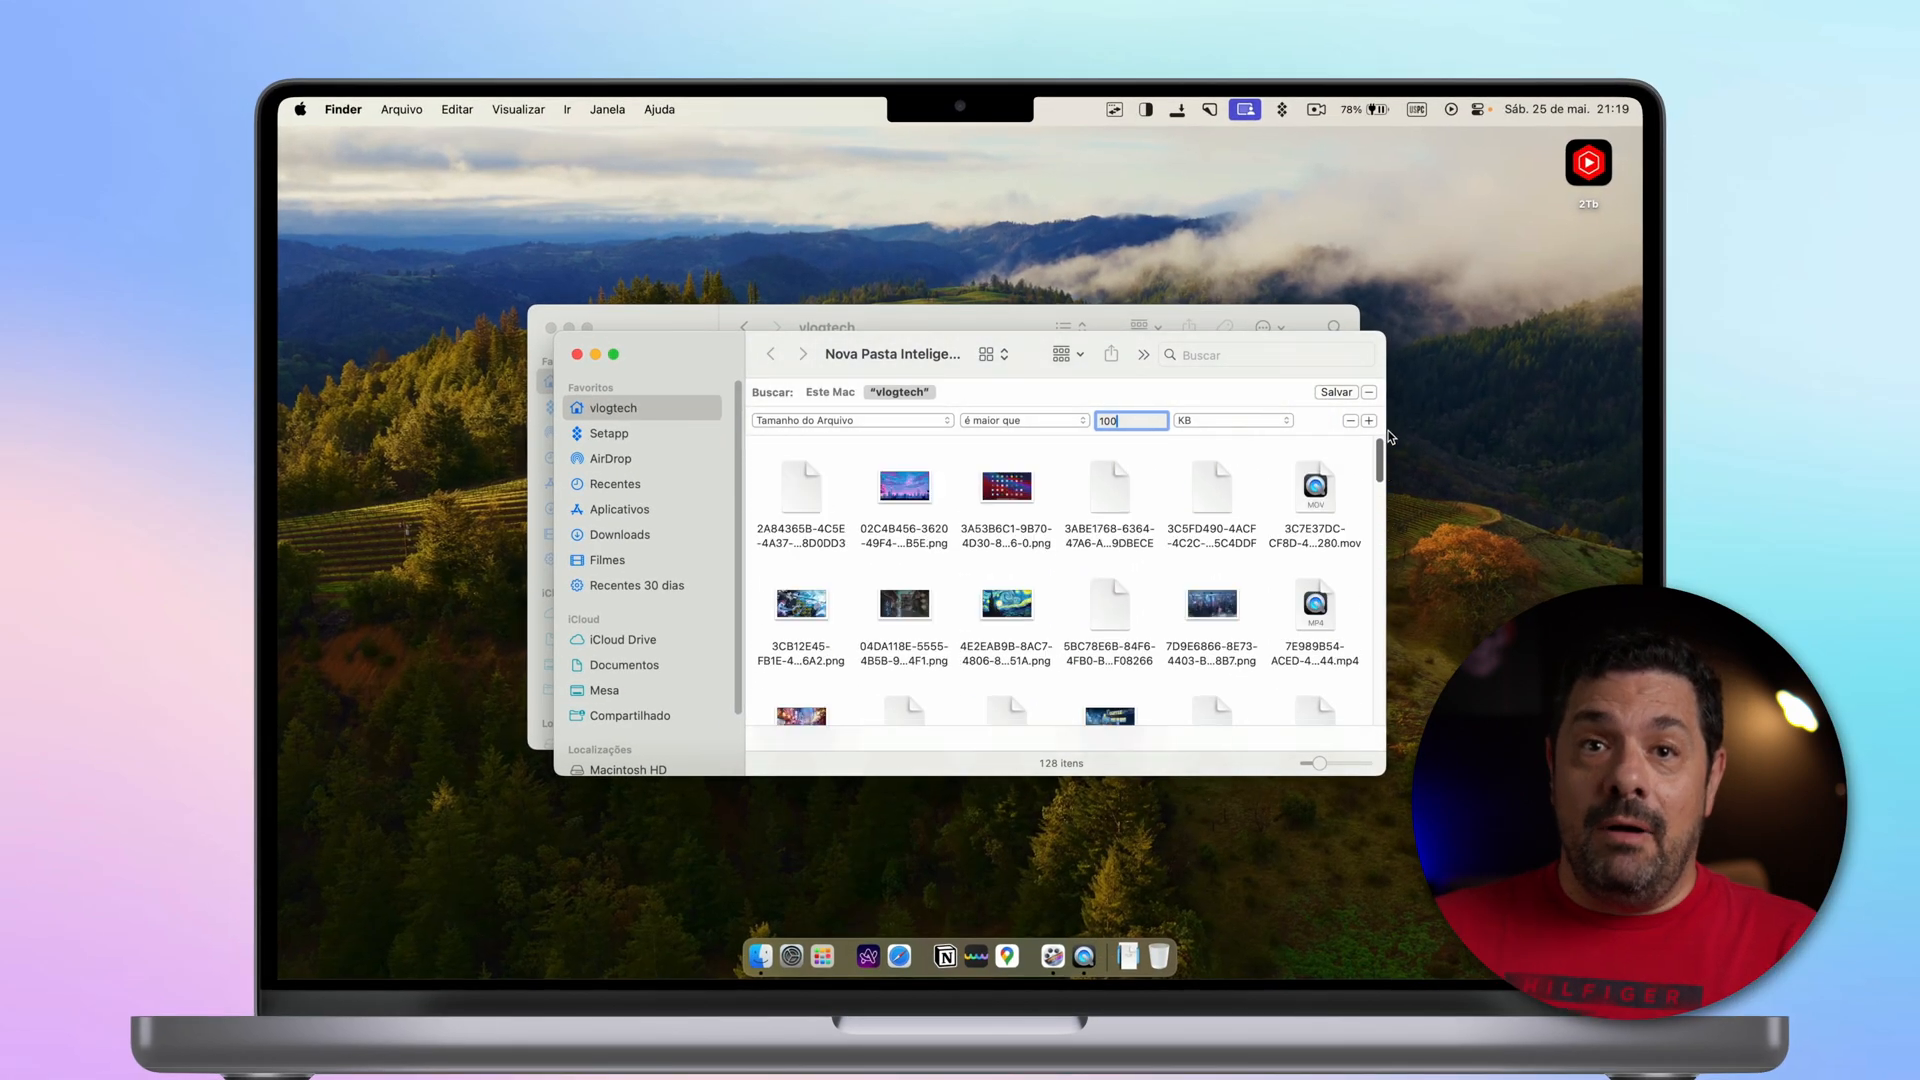Click the search magnifier icon

pyautogui.click(x=1171, y=355)
